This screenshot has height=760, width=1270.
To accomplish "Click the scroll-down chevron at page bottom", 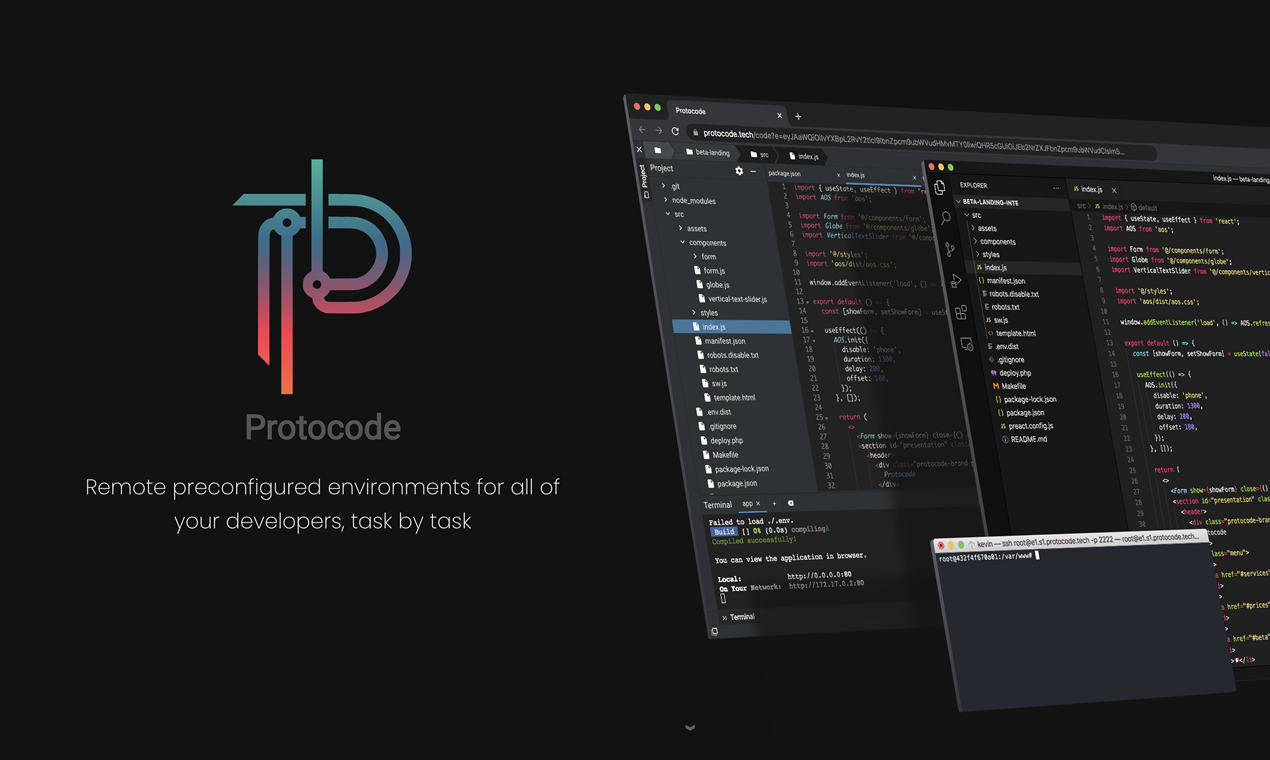I will click(690, 728).
